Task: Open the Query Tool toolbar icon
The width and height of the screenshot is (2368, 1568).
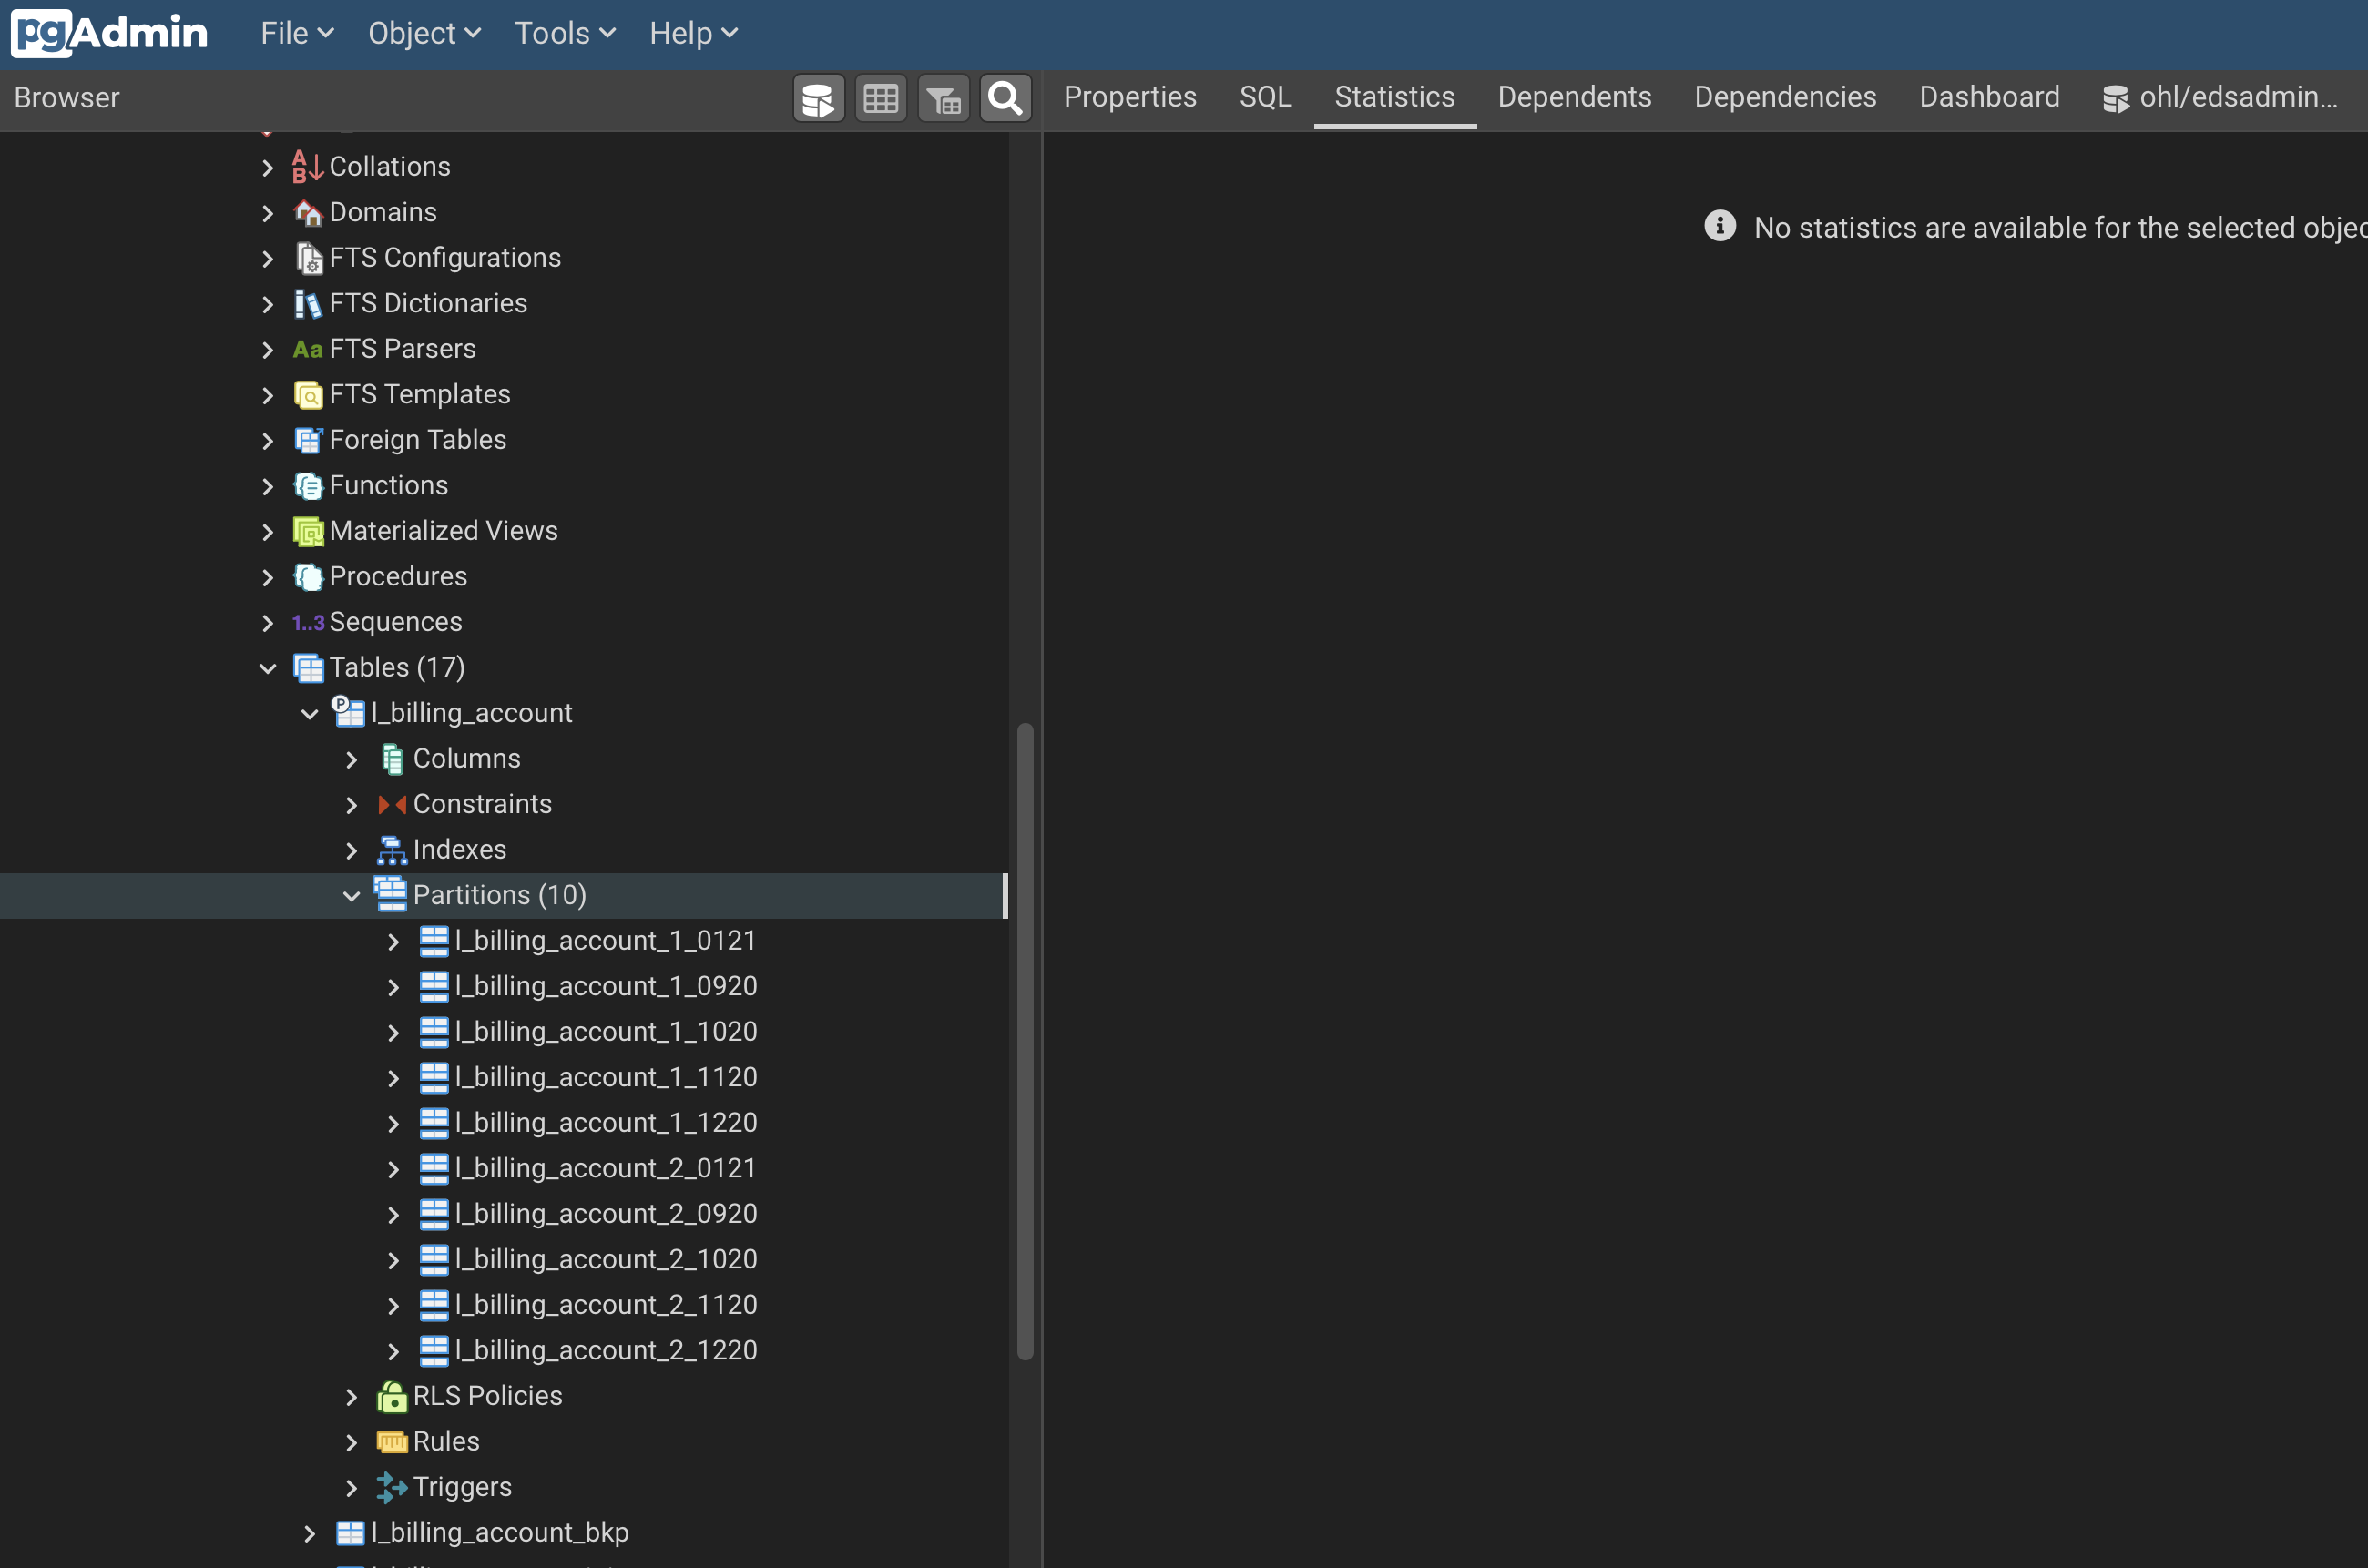Action: click(x=818, y=98)
